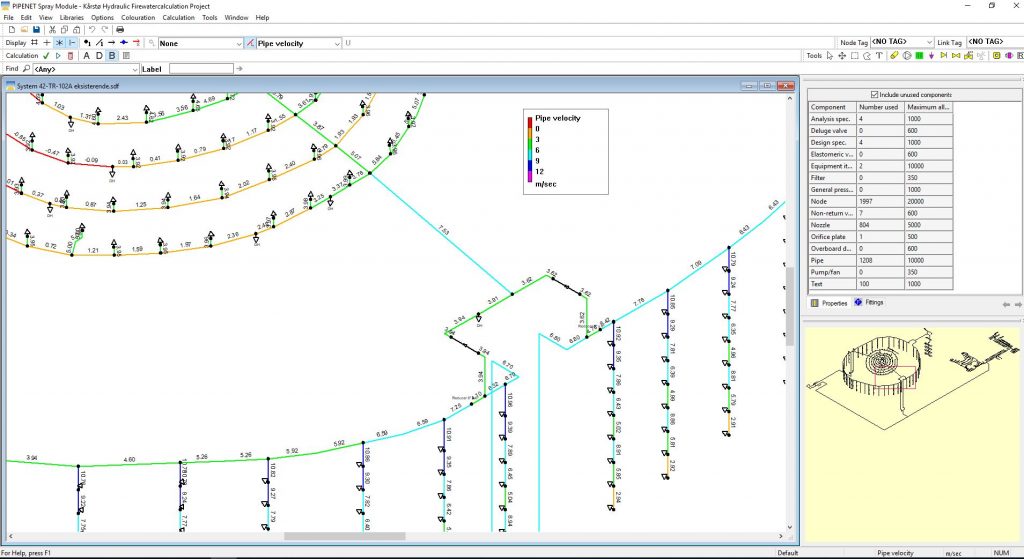Select the rectangle area selection tool
Image resolution: width=1024 pixels, height=559 pixels.
854,56
